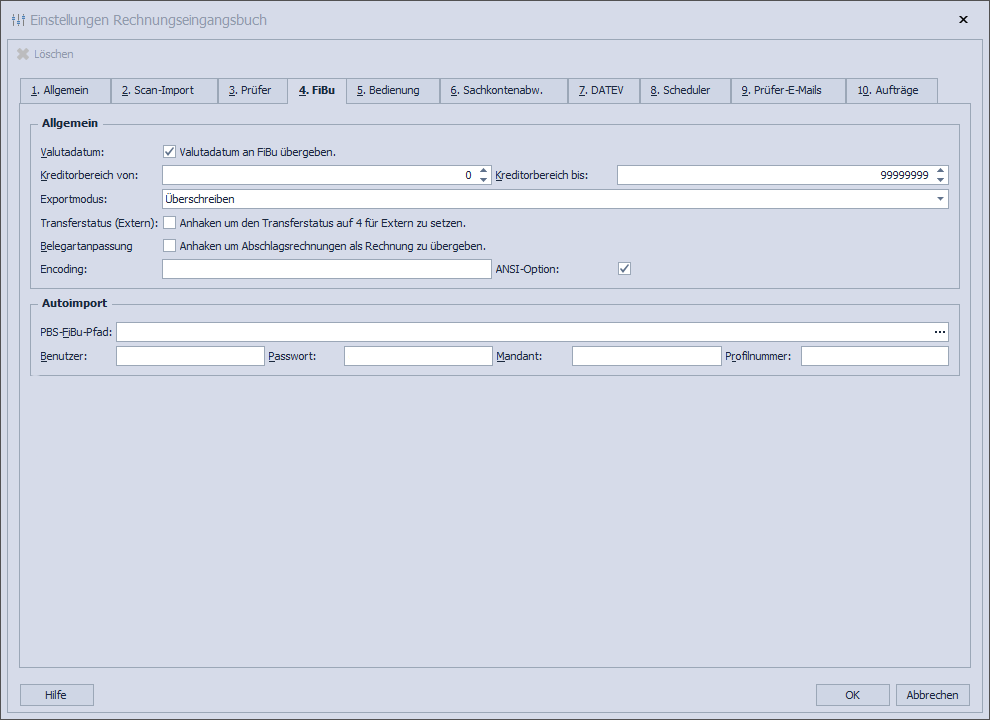990x720 pixels.
Task: Open the 2. Scan-Import tab
Action: [x=164, y=91]
